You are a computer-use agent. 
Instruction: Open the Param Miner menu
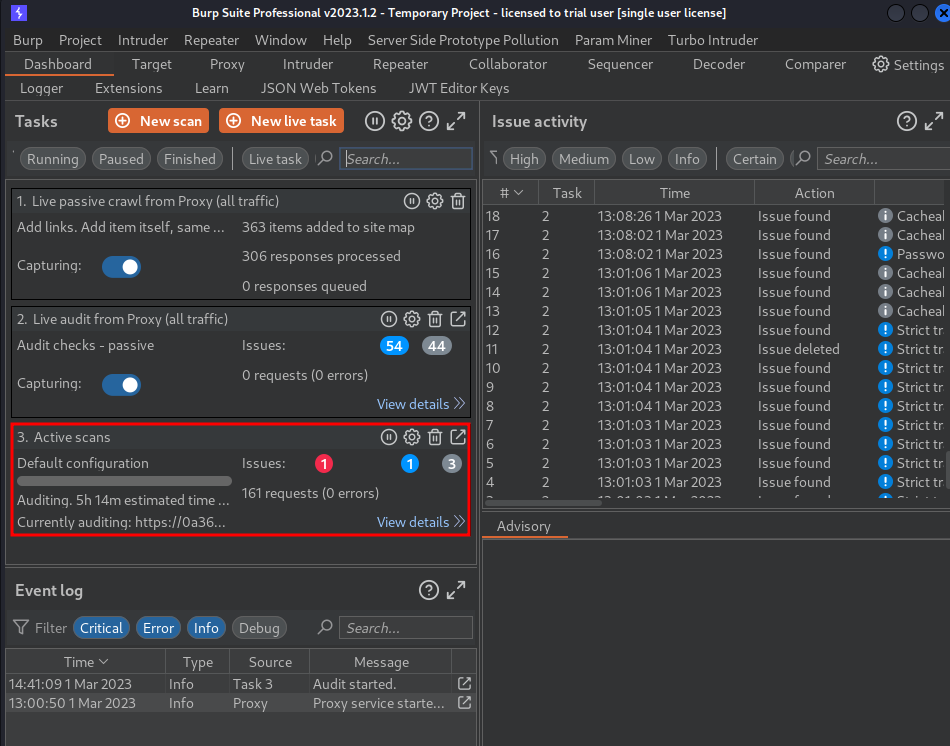[613, 40]
